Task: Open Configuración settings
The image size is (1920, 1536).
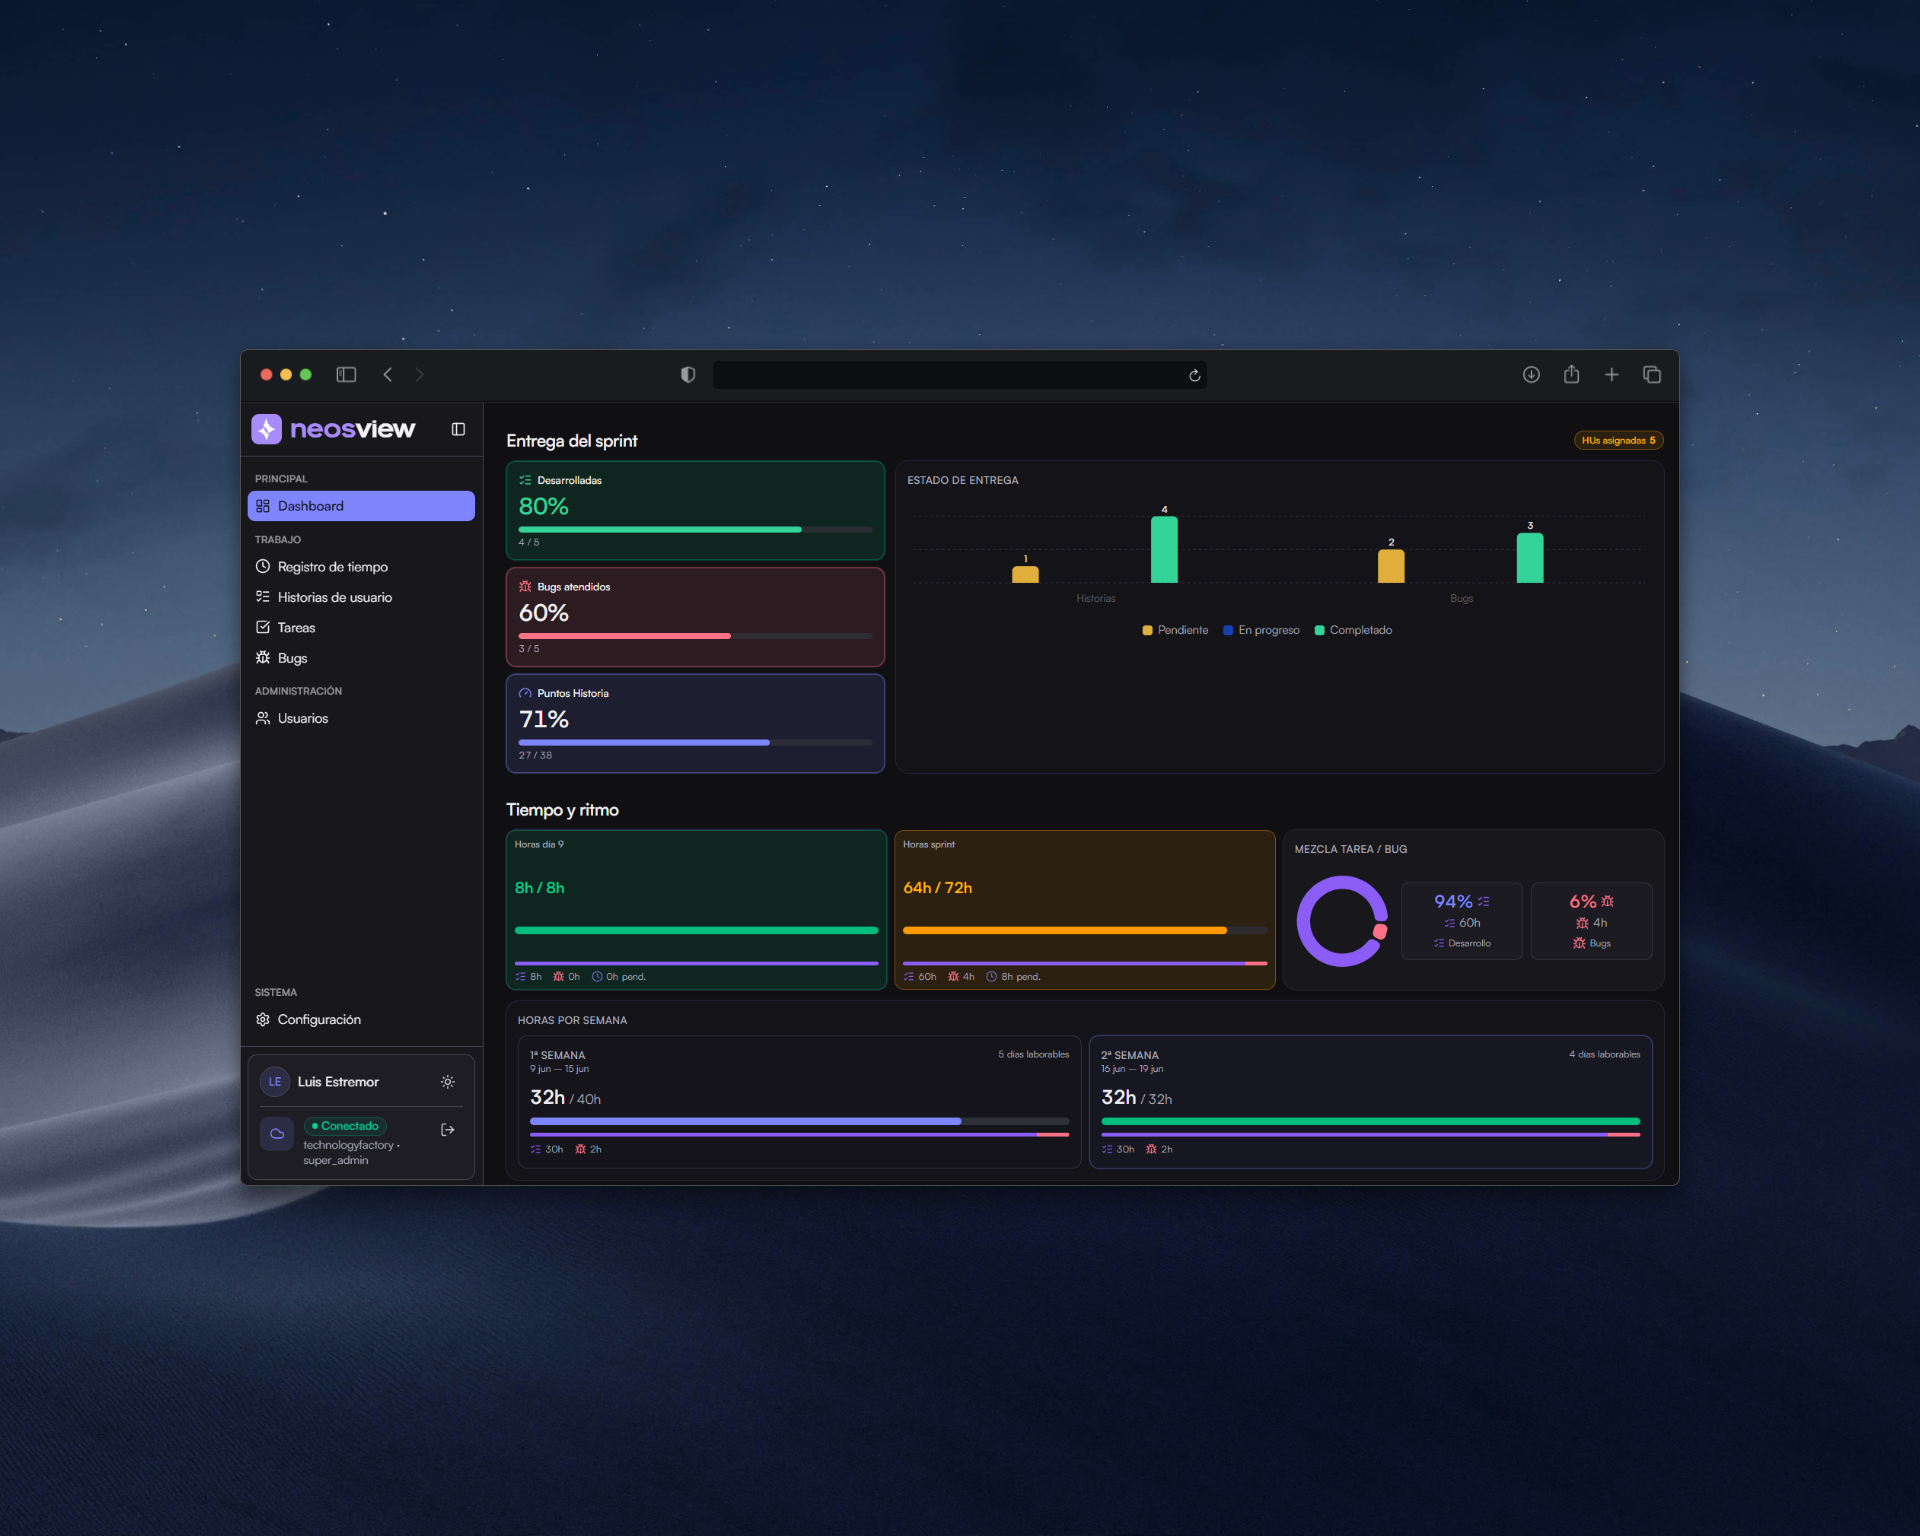Action: pos(361,1019)
